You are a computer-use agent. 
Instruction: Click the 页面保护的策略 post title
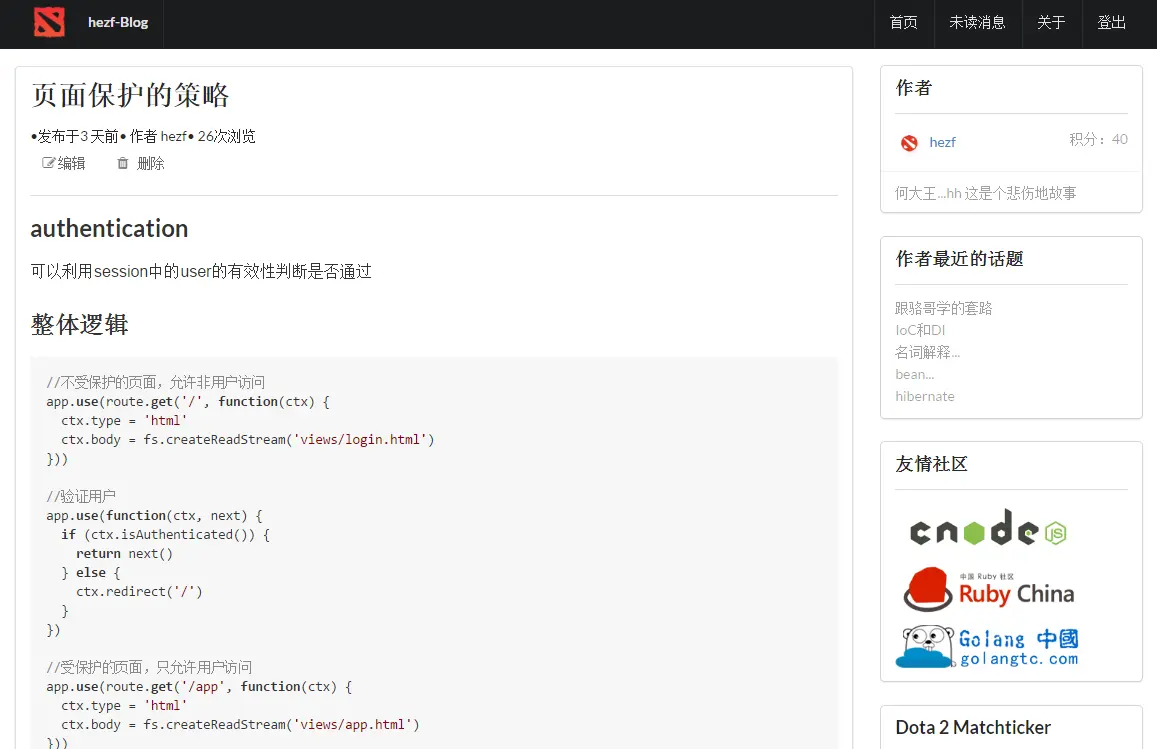131,95
